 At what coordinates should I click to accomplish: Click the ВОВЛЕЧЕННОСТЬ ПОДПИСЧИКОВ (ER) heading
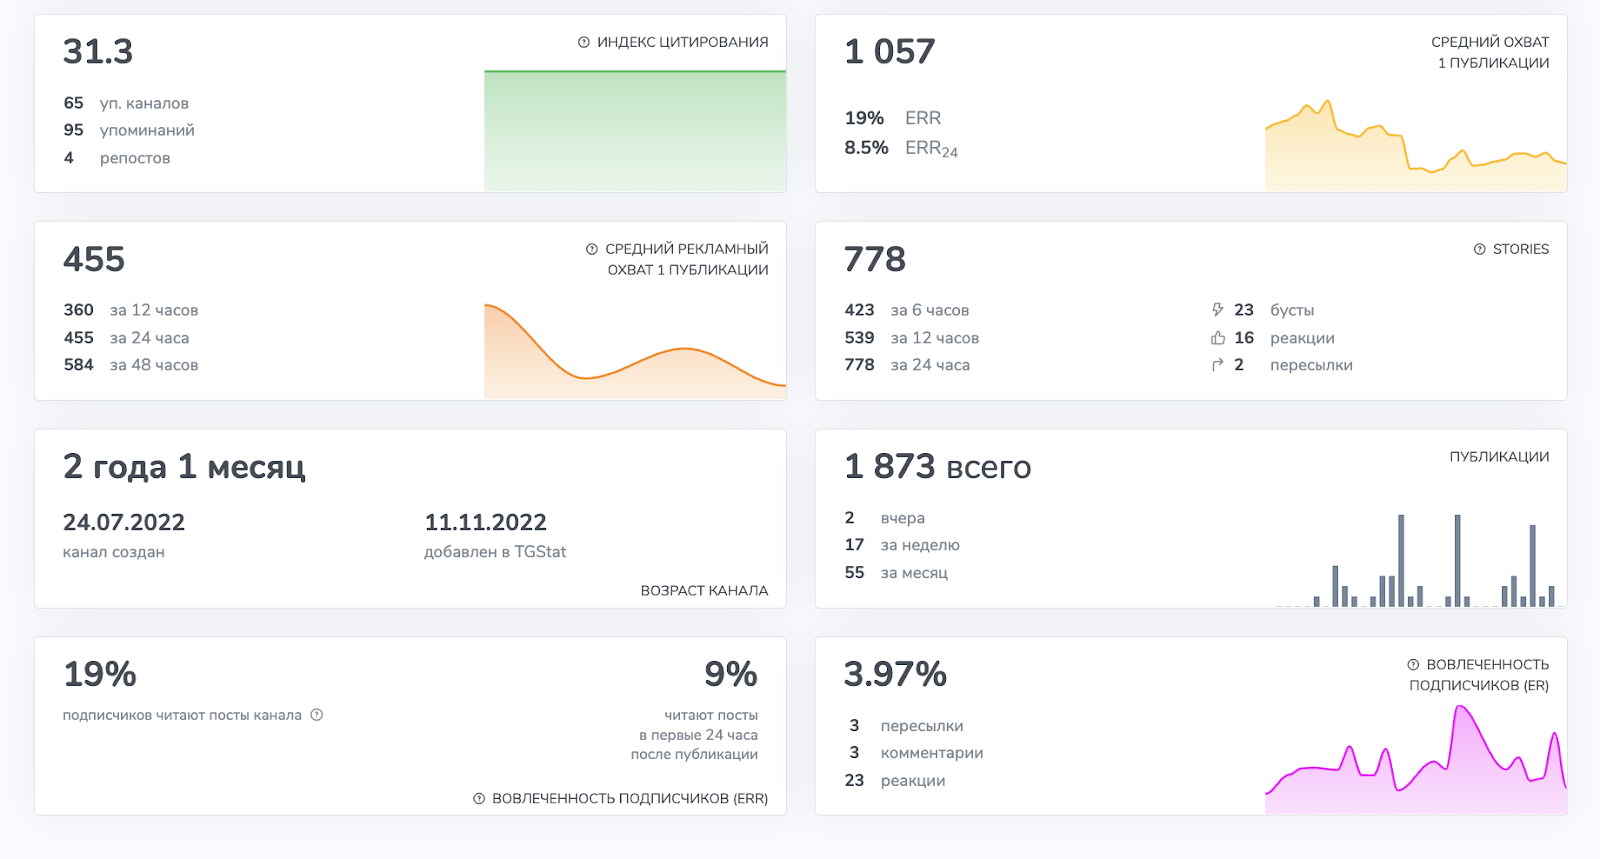(1479, 675)
